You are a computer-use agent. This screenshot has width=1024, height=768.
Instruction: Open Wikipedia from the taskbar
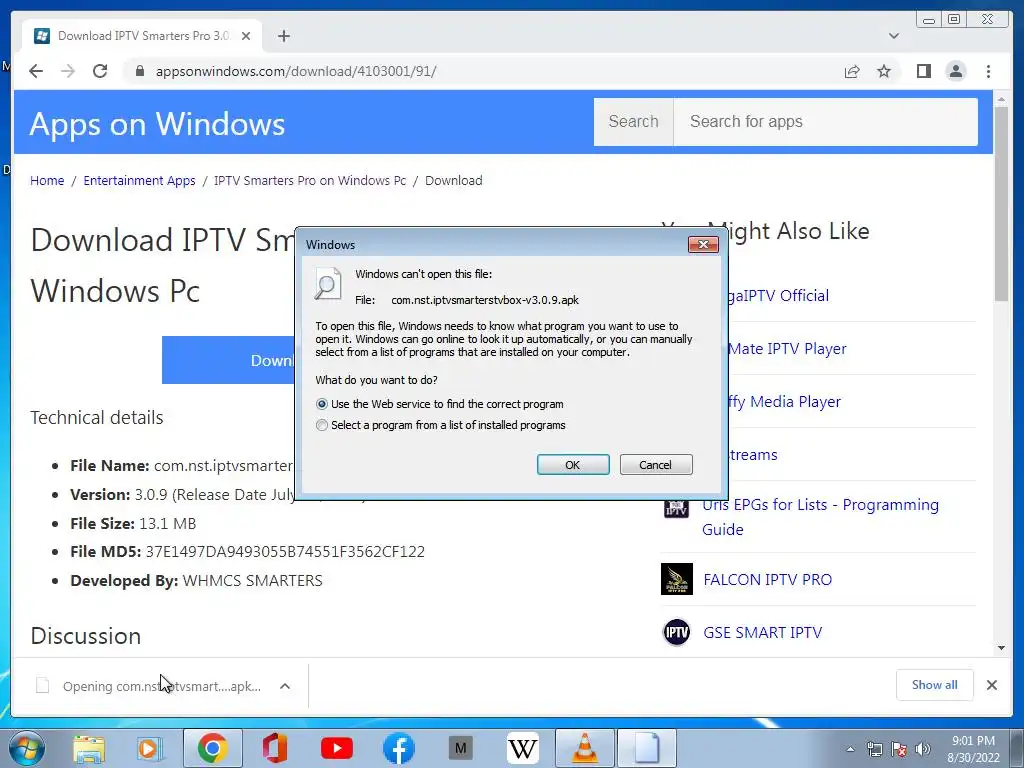click(x=522, y=748)
